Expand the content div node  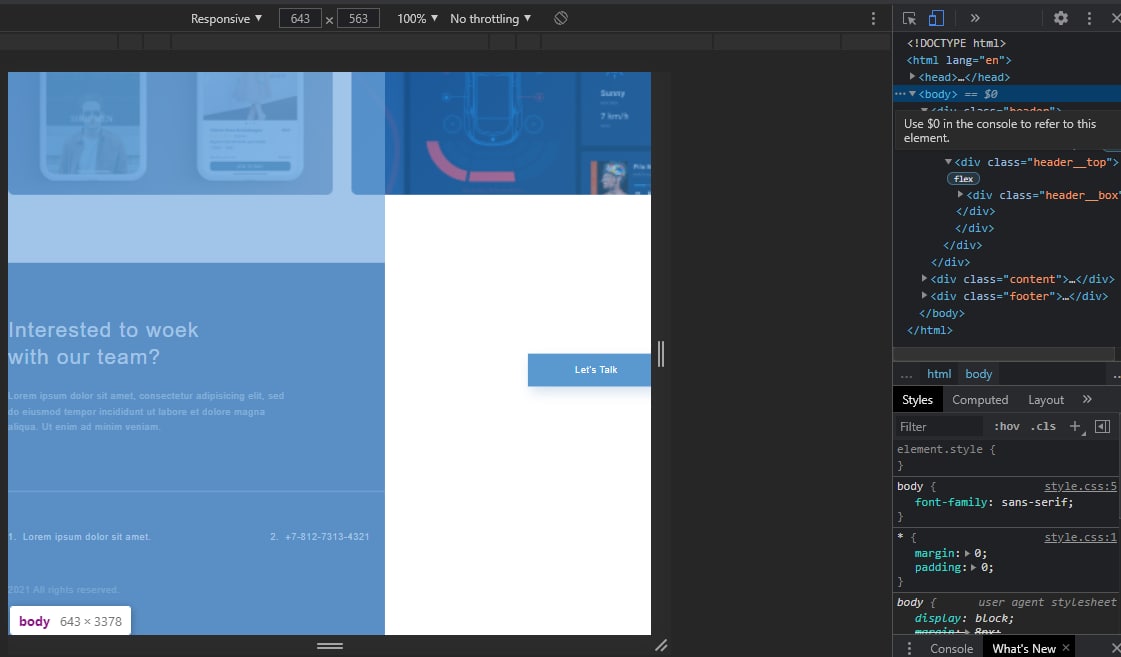924,279
